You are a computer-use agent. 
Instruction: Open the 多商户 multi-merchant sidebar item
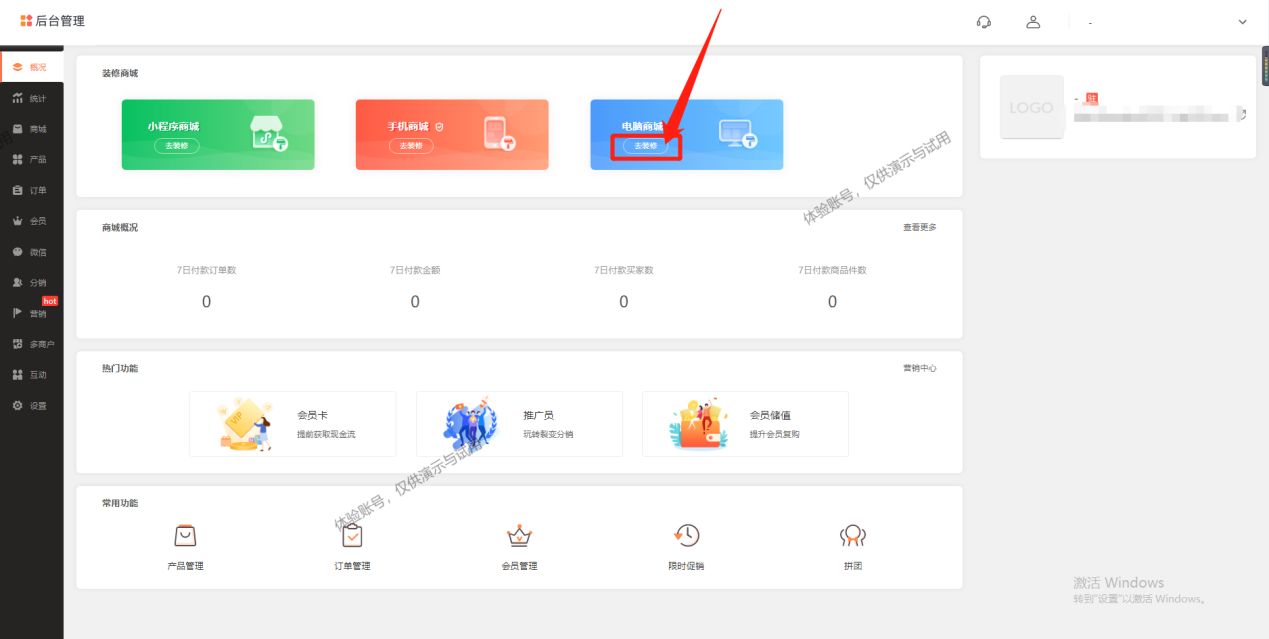[31, 344]
